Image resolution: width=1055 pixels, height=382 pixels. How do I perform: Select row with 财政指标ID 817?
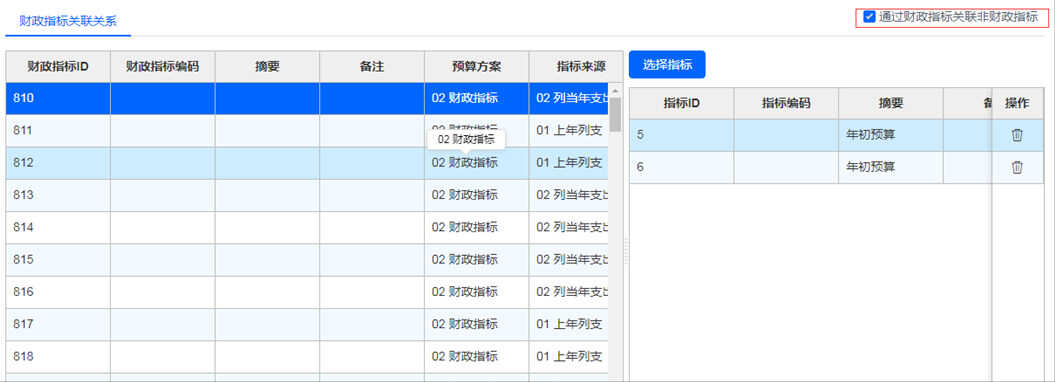307,324
